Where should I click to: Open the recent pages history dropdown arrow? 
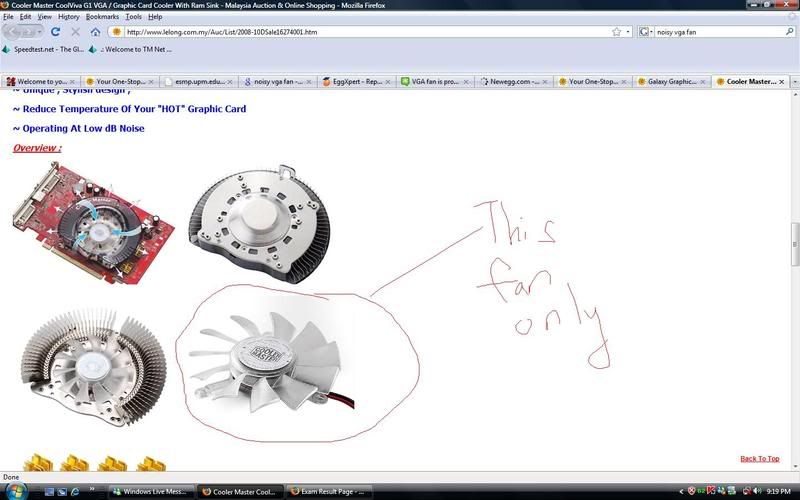click(x=40, y=32)
